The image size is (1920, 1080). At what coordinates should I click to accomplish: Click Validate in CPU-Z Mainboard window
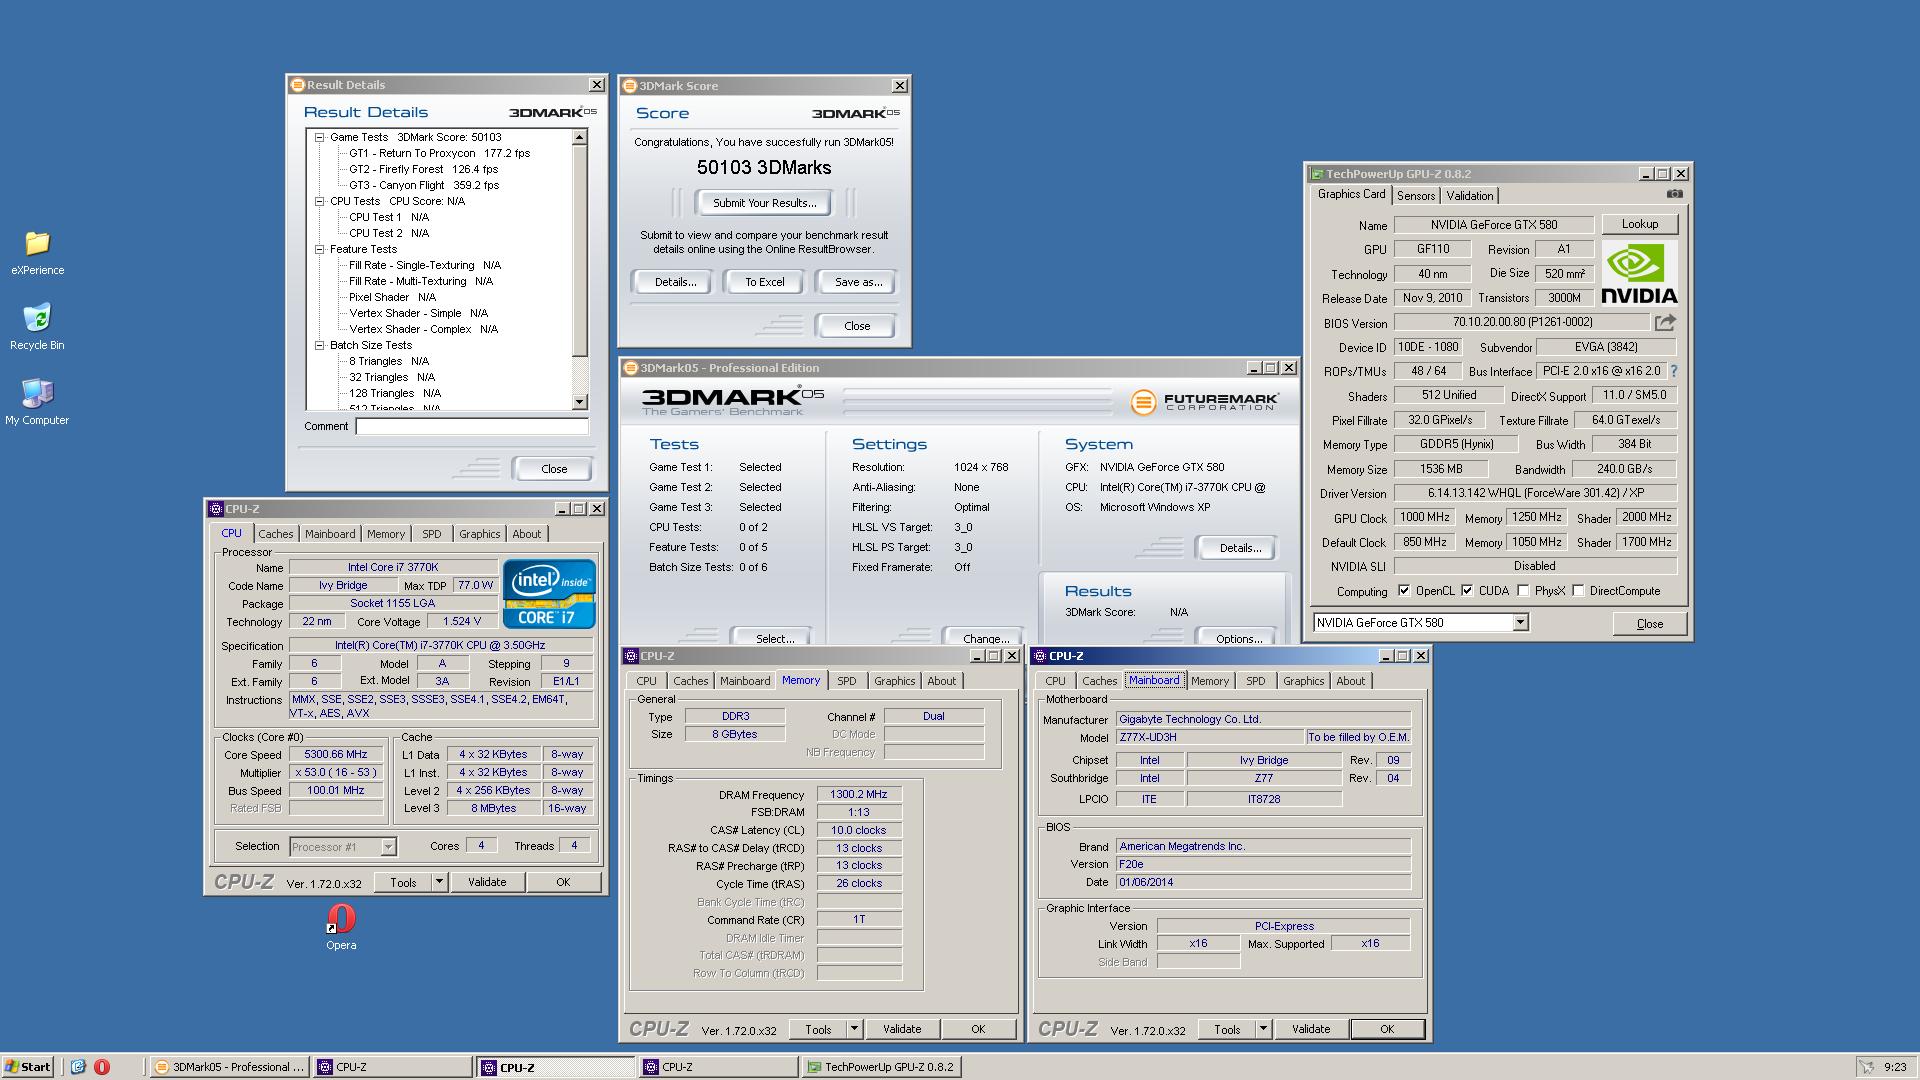(x=1310, y=1029)
